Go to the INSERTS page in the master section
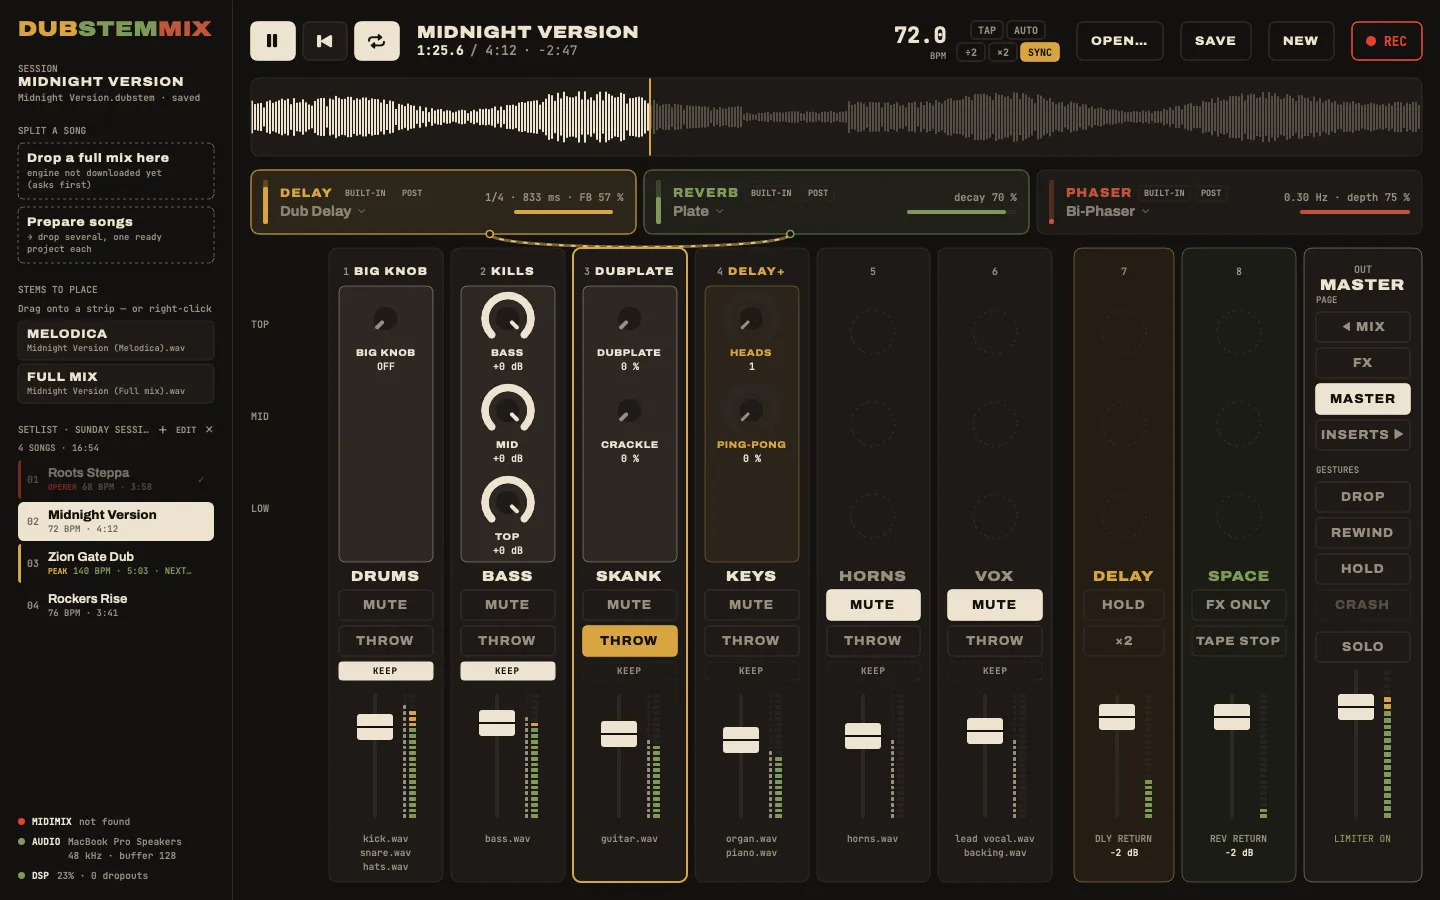 click(1362, 435)
